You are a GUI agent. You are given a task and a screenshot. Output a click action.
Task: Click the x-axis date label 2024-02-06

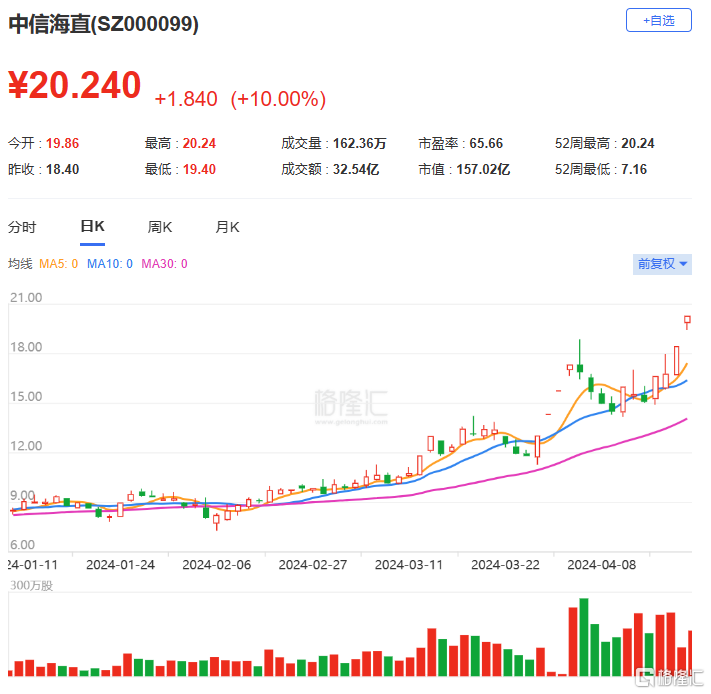(217, 565)
